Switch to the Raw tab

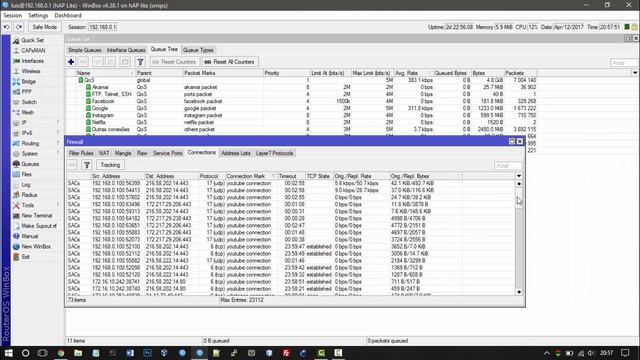pos(142,153)
